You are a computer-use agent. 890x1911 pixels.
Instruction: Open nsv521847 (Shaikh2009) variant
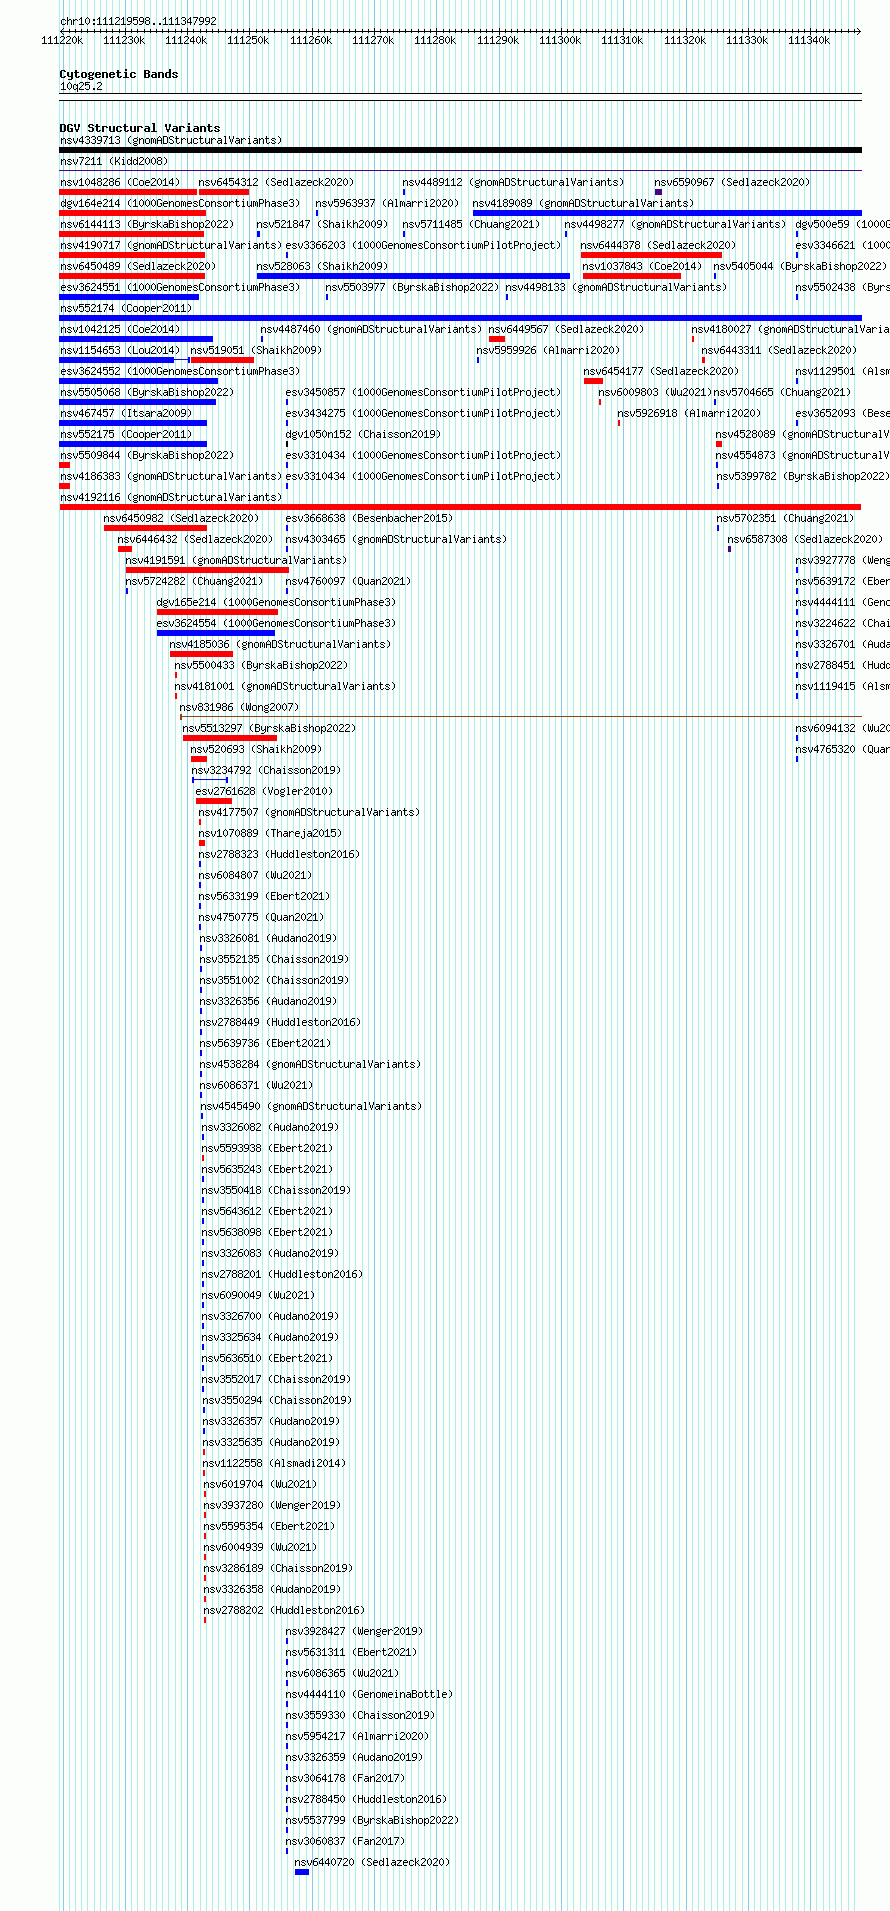(322, 224)
